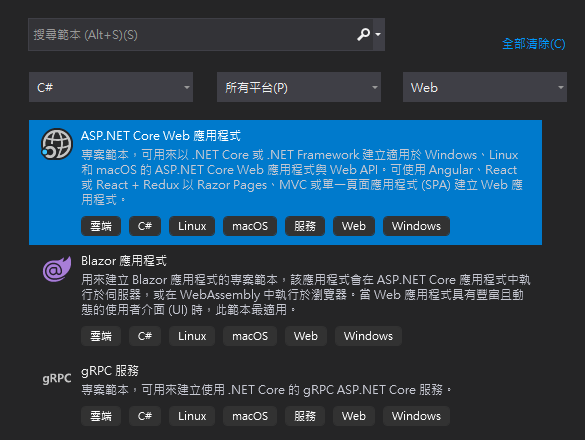Screen dimensions: 585x440
Task: Open the search options dropdown arrow
Action: point(378,34)
